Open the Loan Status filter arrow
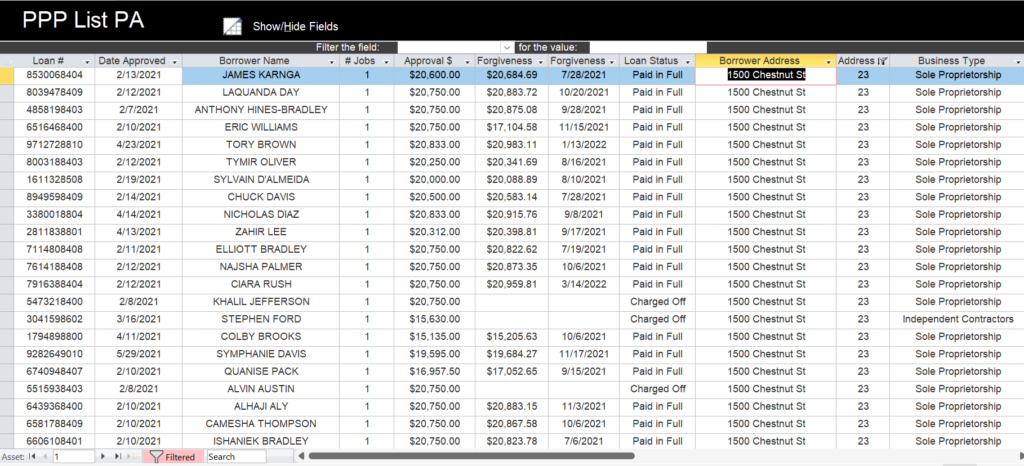The height and width of the screenshot is (466, 1024). point(687,61)
